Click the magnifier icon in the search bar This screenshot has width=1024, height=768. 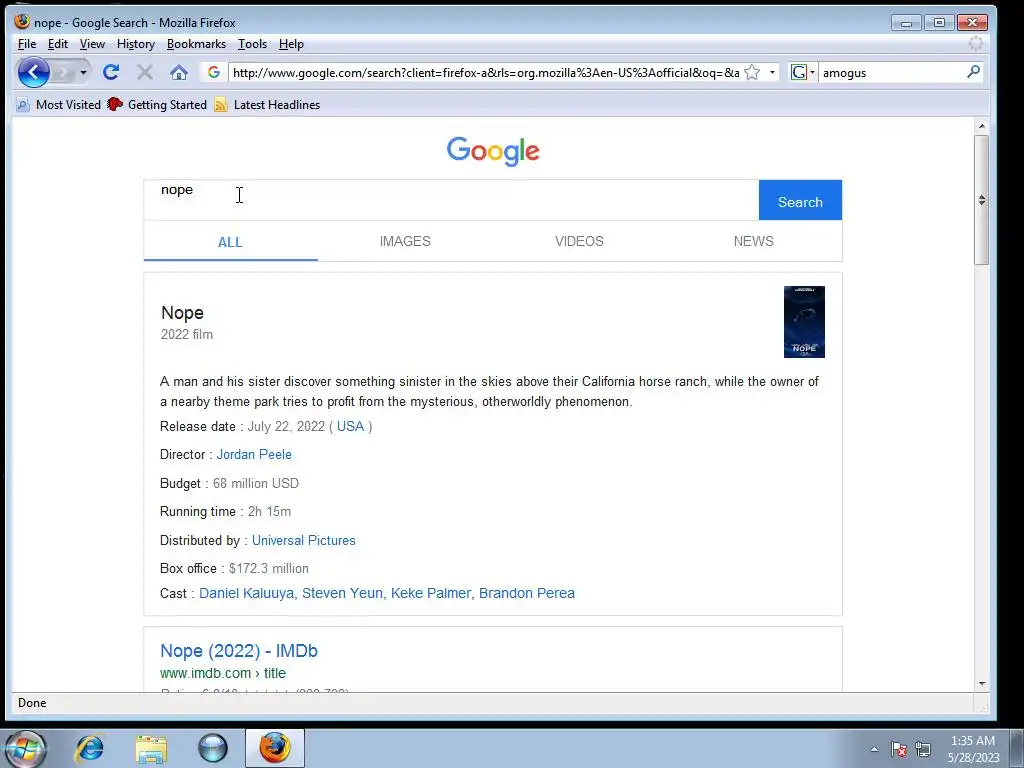click(x=973, y=72)
